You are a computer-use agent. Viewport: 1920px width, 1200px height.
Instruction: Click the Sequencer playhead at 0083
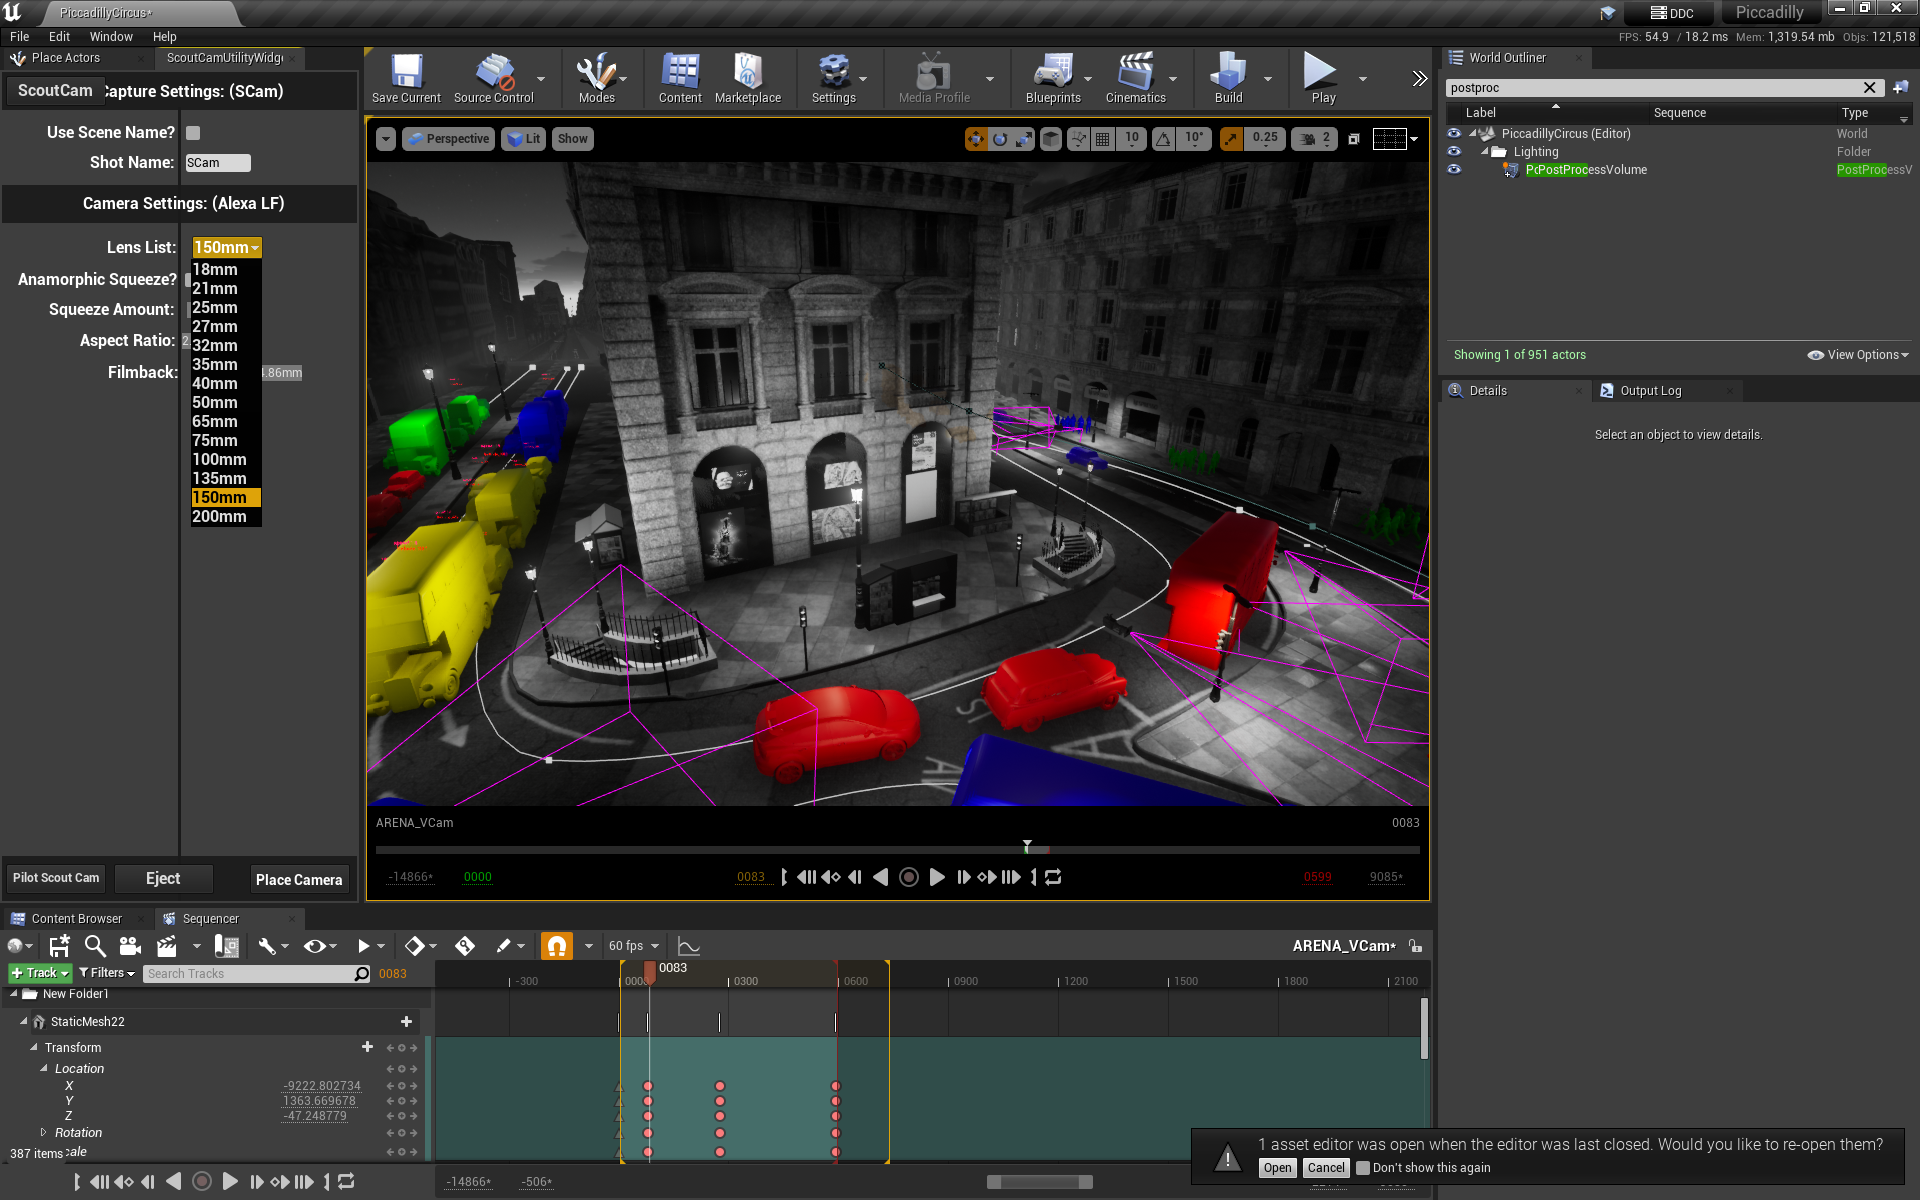650,971
